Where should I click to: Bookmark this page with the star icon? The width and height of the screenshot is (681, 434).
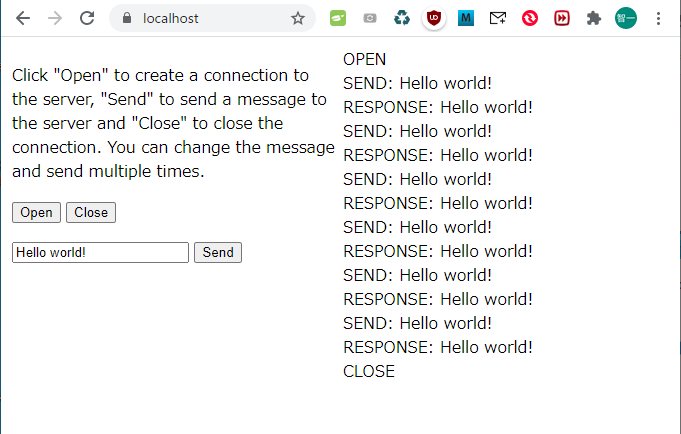pos(297,18)
